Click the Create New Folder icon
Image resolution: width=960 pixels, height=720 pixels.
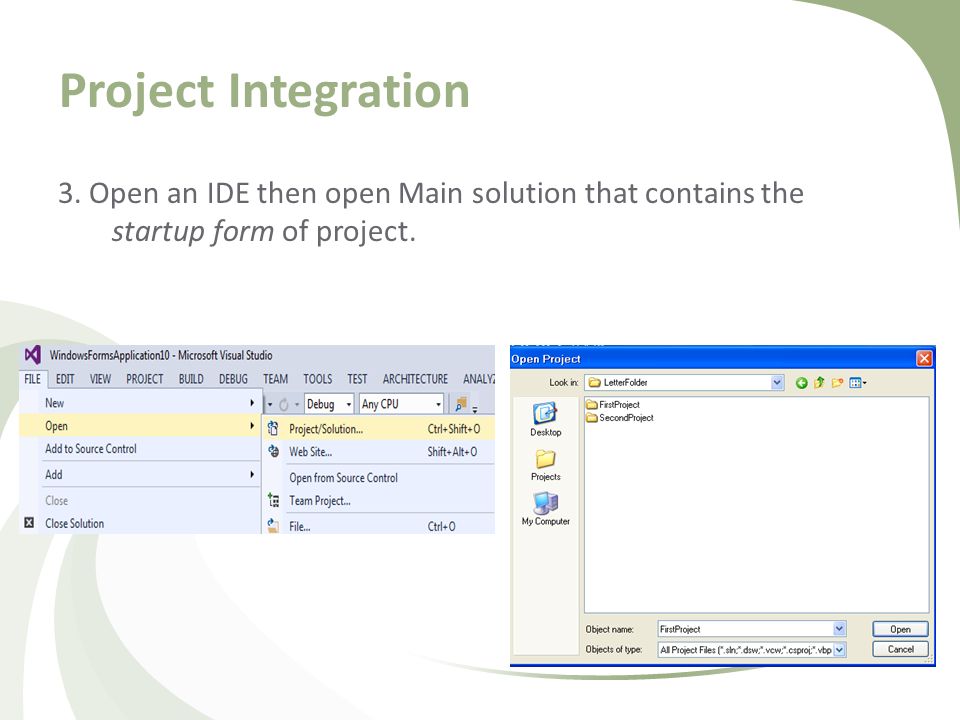click(837, 383)
